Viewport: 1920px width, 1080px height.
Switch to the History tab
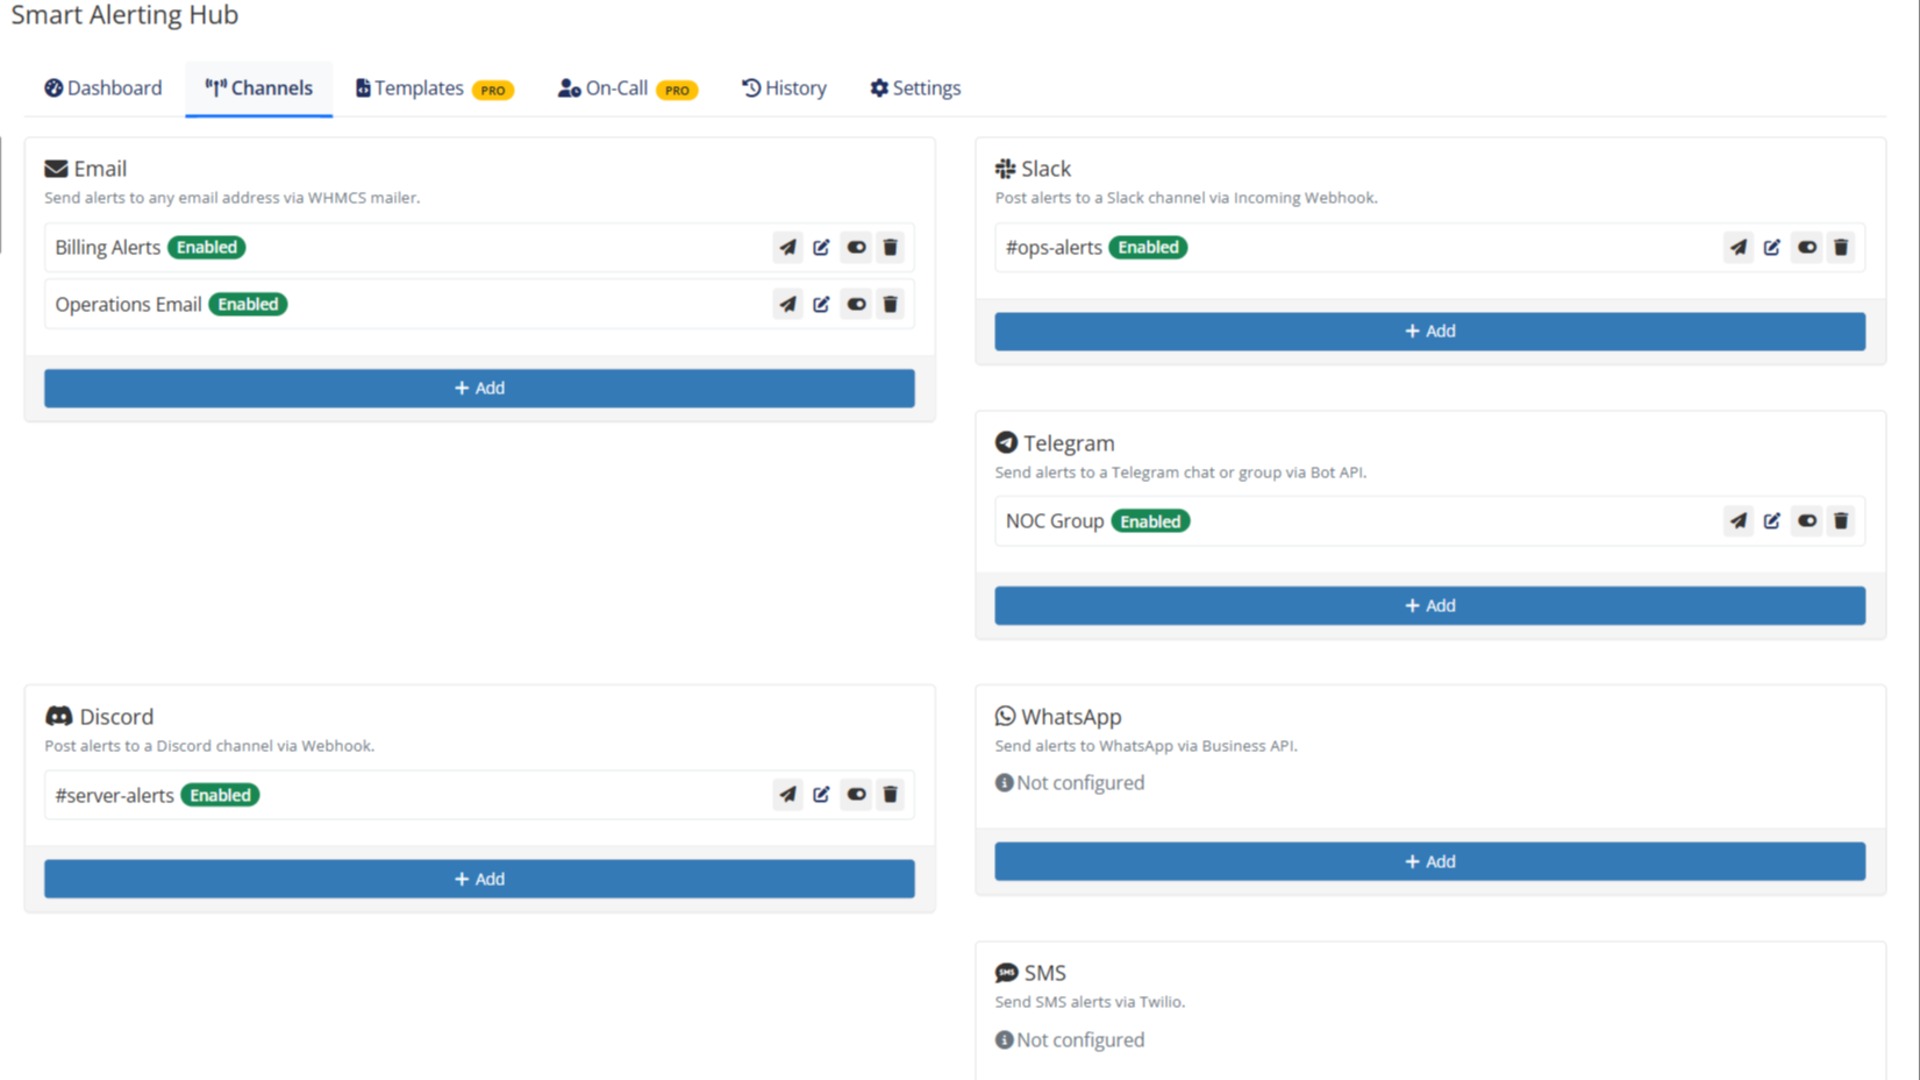784,88
